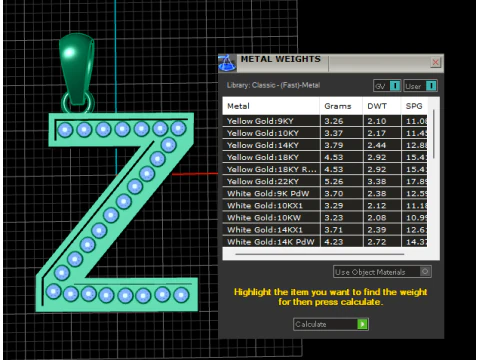Select the White Gold:14K PdW row

(325, 241)
